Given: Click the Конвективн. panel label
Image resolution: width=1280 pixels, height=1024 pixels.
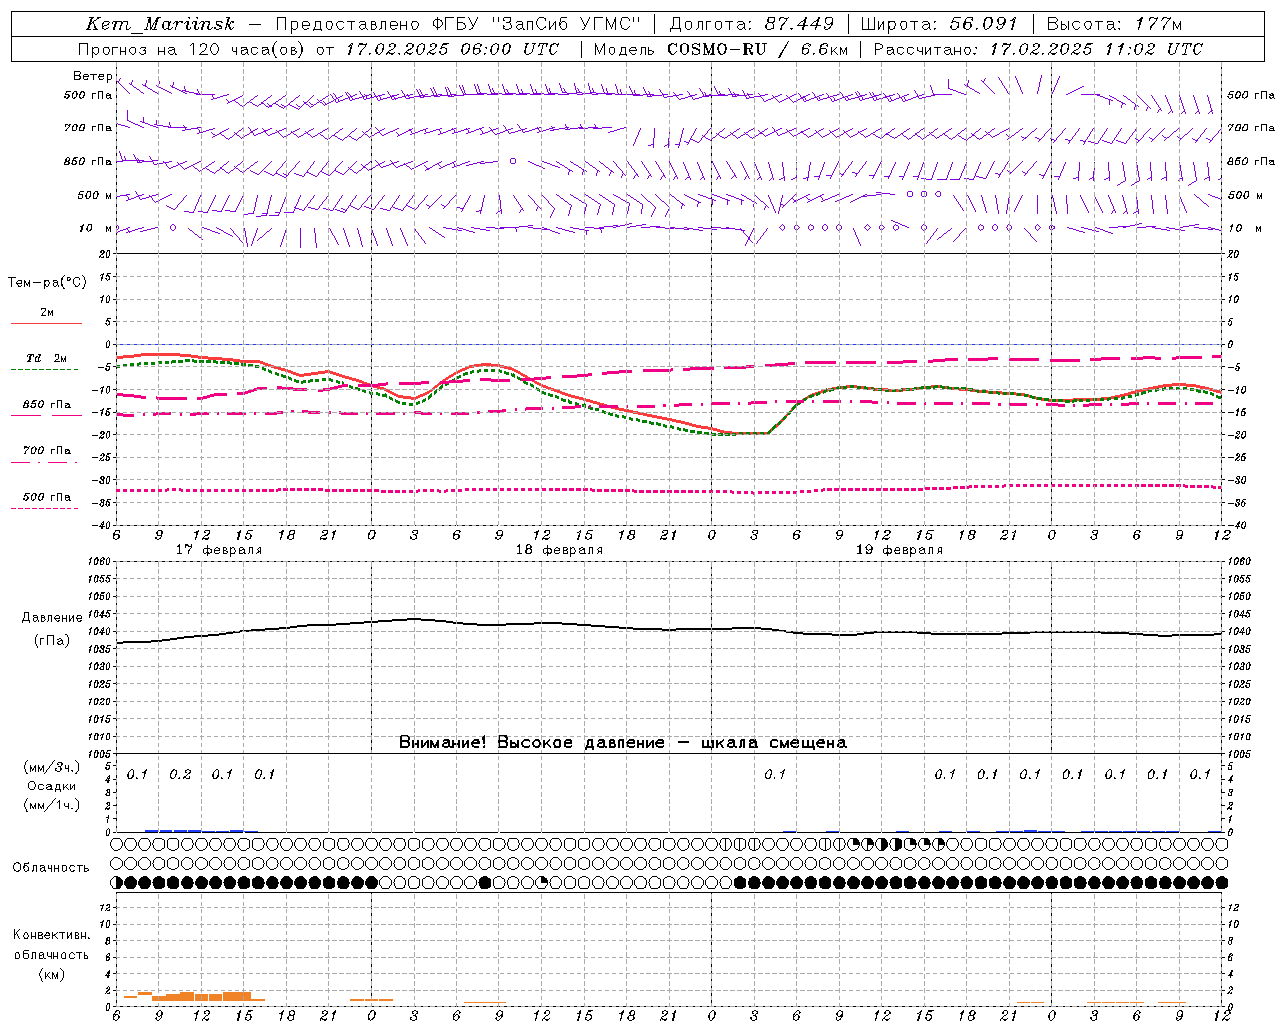Looking at the screenshot, I should [51, 935].
